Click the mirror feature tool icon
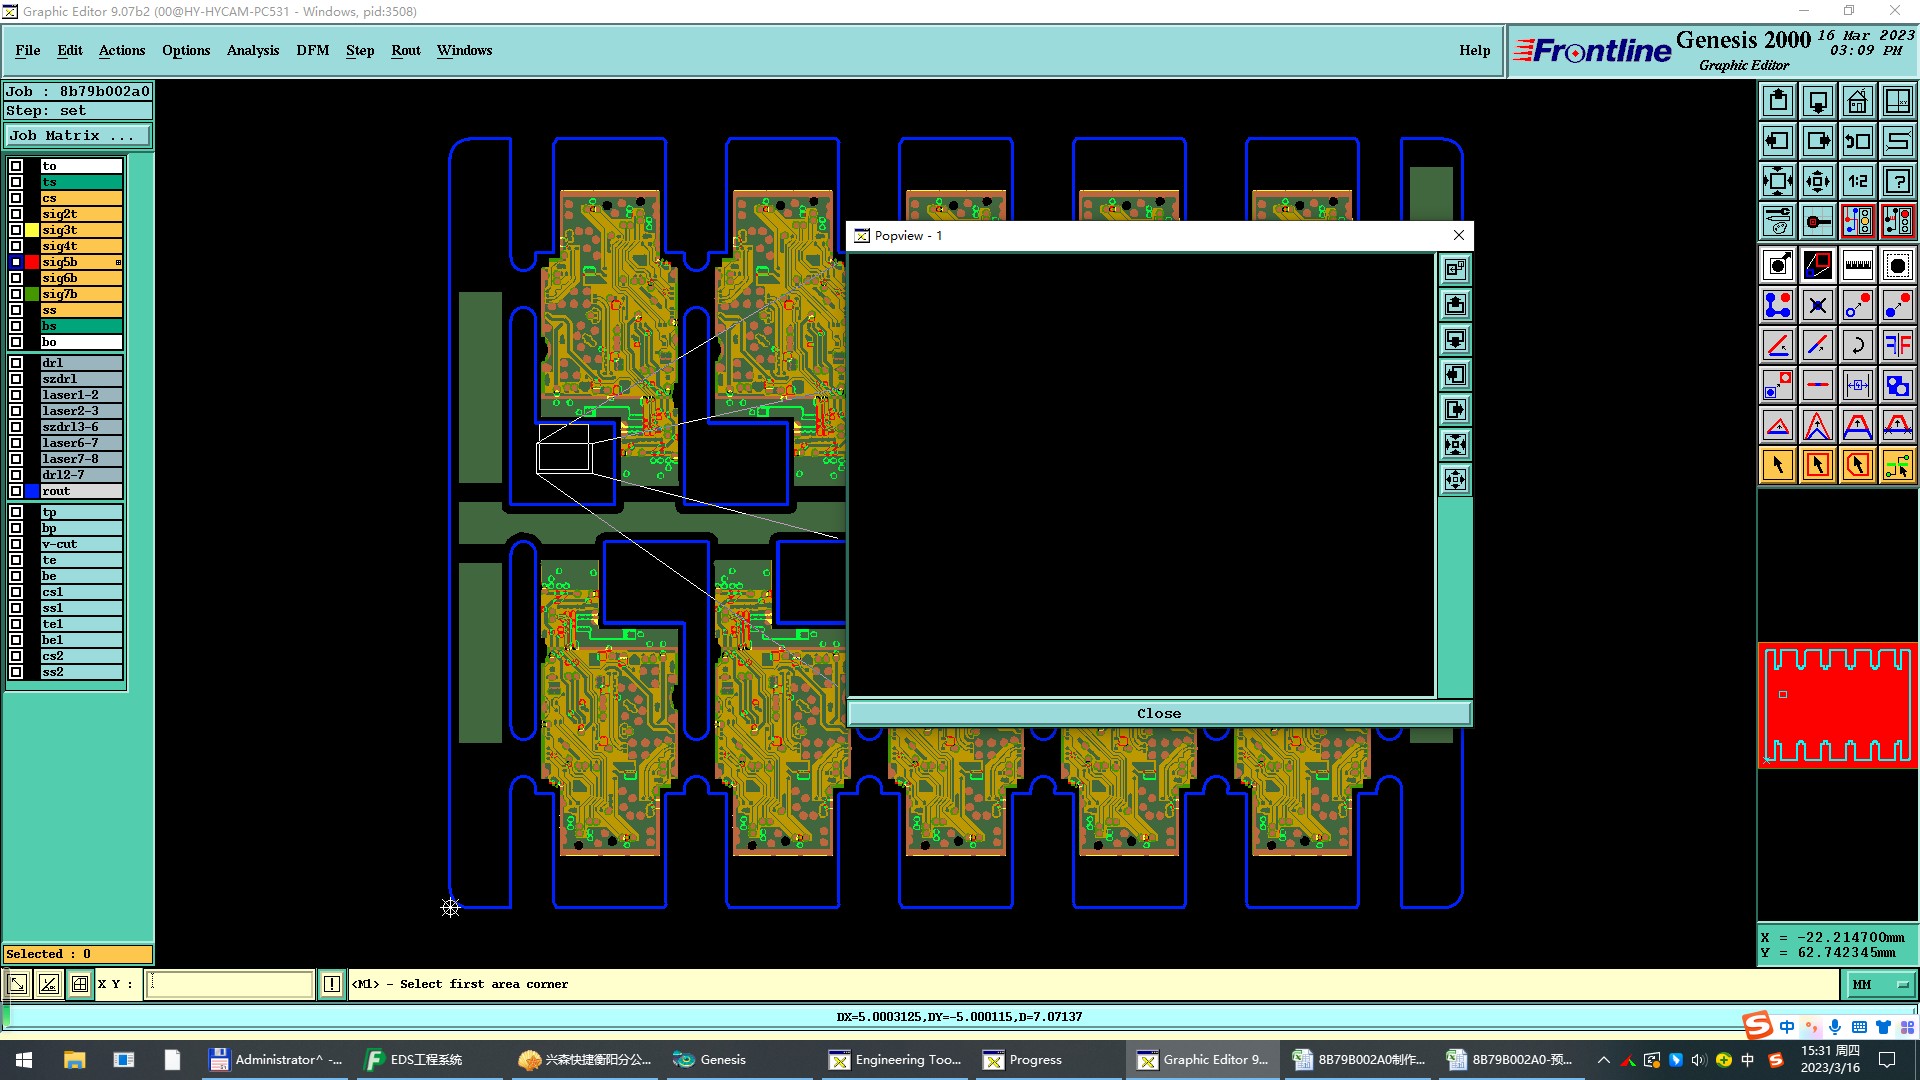 click(1897, 345)
